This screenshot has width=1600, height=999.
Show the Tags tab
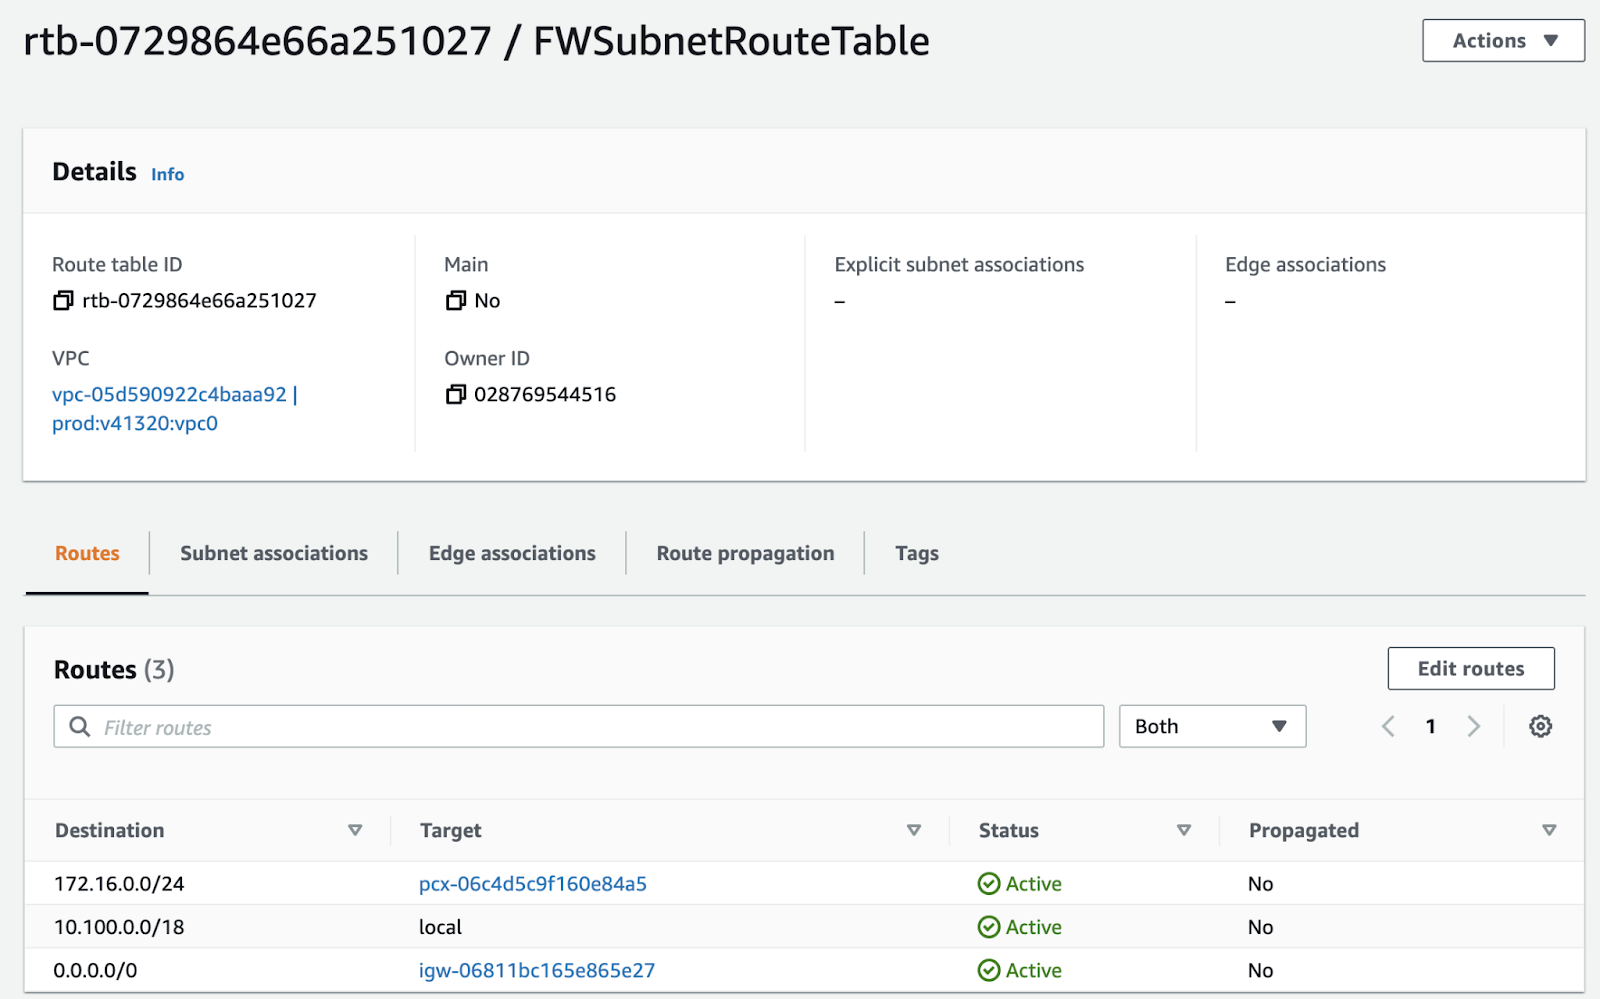(916, 554)
